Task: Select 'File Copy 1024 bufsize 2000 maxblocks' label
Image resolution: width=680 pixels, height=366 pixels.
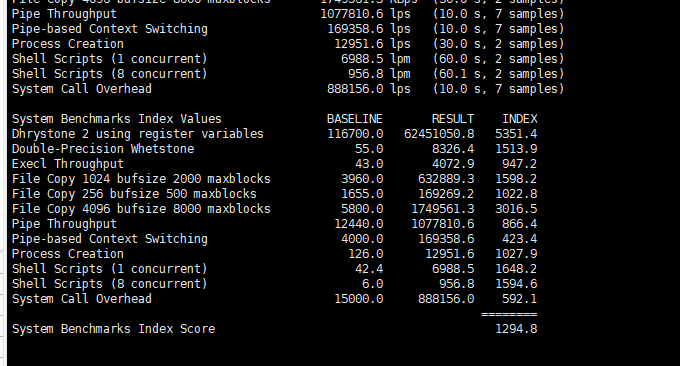Action: pos(141,179)
